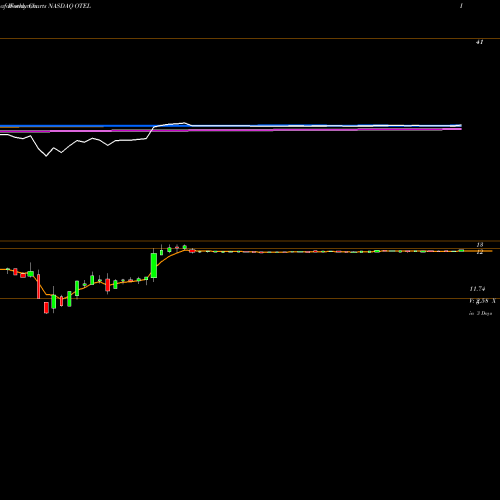Viewport: 500px width, 500px height.
Task: Click the 41 price axis label
Action: (479, 42)
